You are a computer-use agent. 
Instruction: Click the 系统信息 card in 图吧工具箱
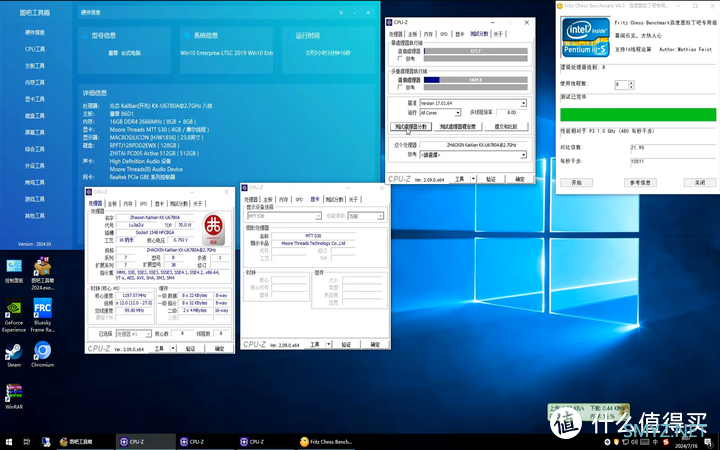coord(226,50)
